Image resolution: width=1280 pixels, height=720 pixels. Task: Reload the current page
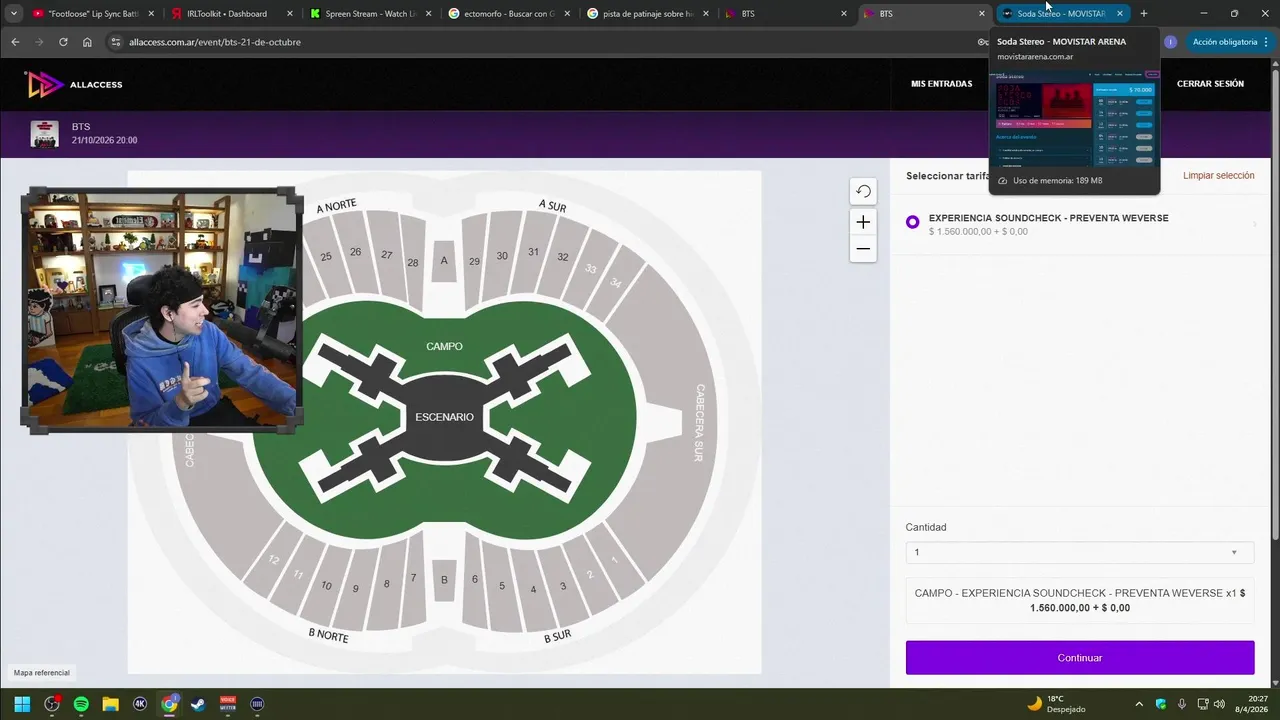pos(63,42)
